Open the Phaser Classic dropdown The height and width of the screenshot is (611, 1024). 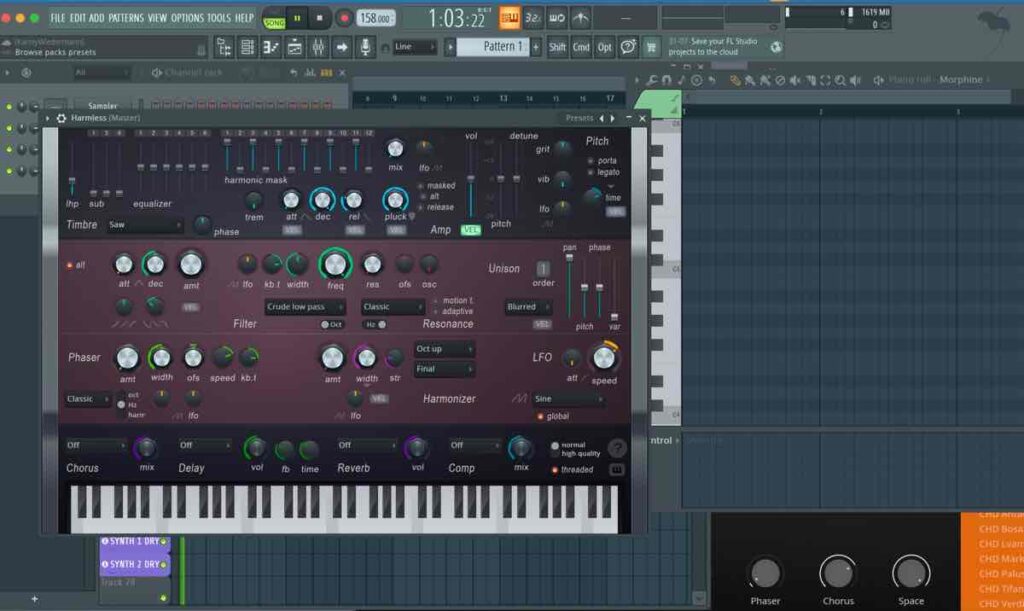[88, 399]
